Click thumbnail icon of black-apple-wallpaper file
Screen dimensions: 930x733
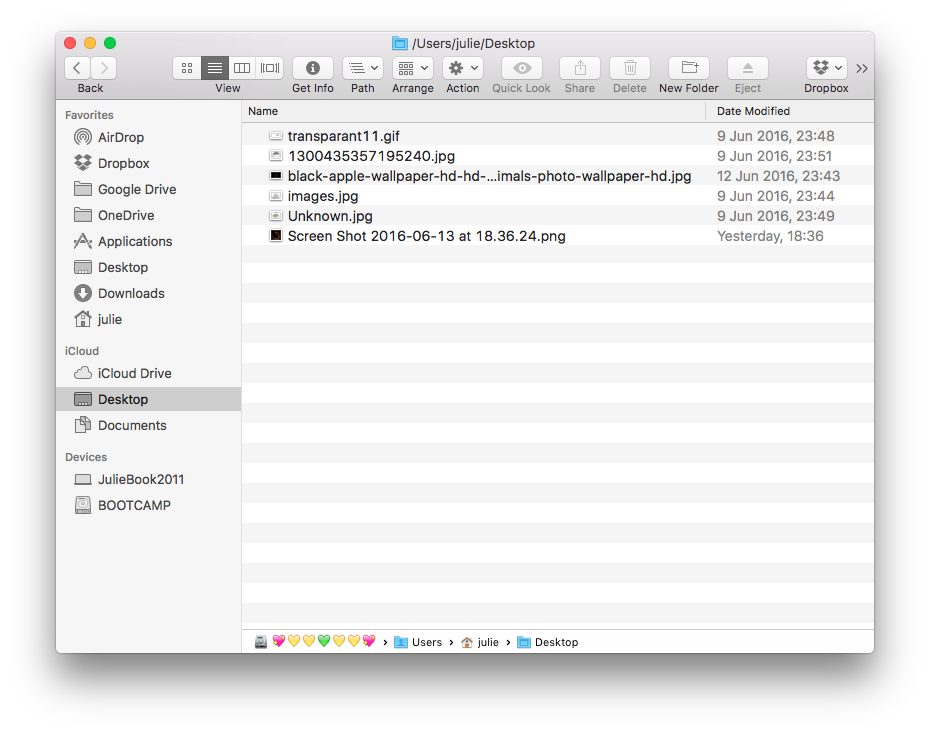tap(276, 176)
